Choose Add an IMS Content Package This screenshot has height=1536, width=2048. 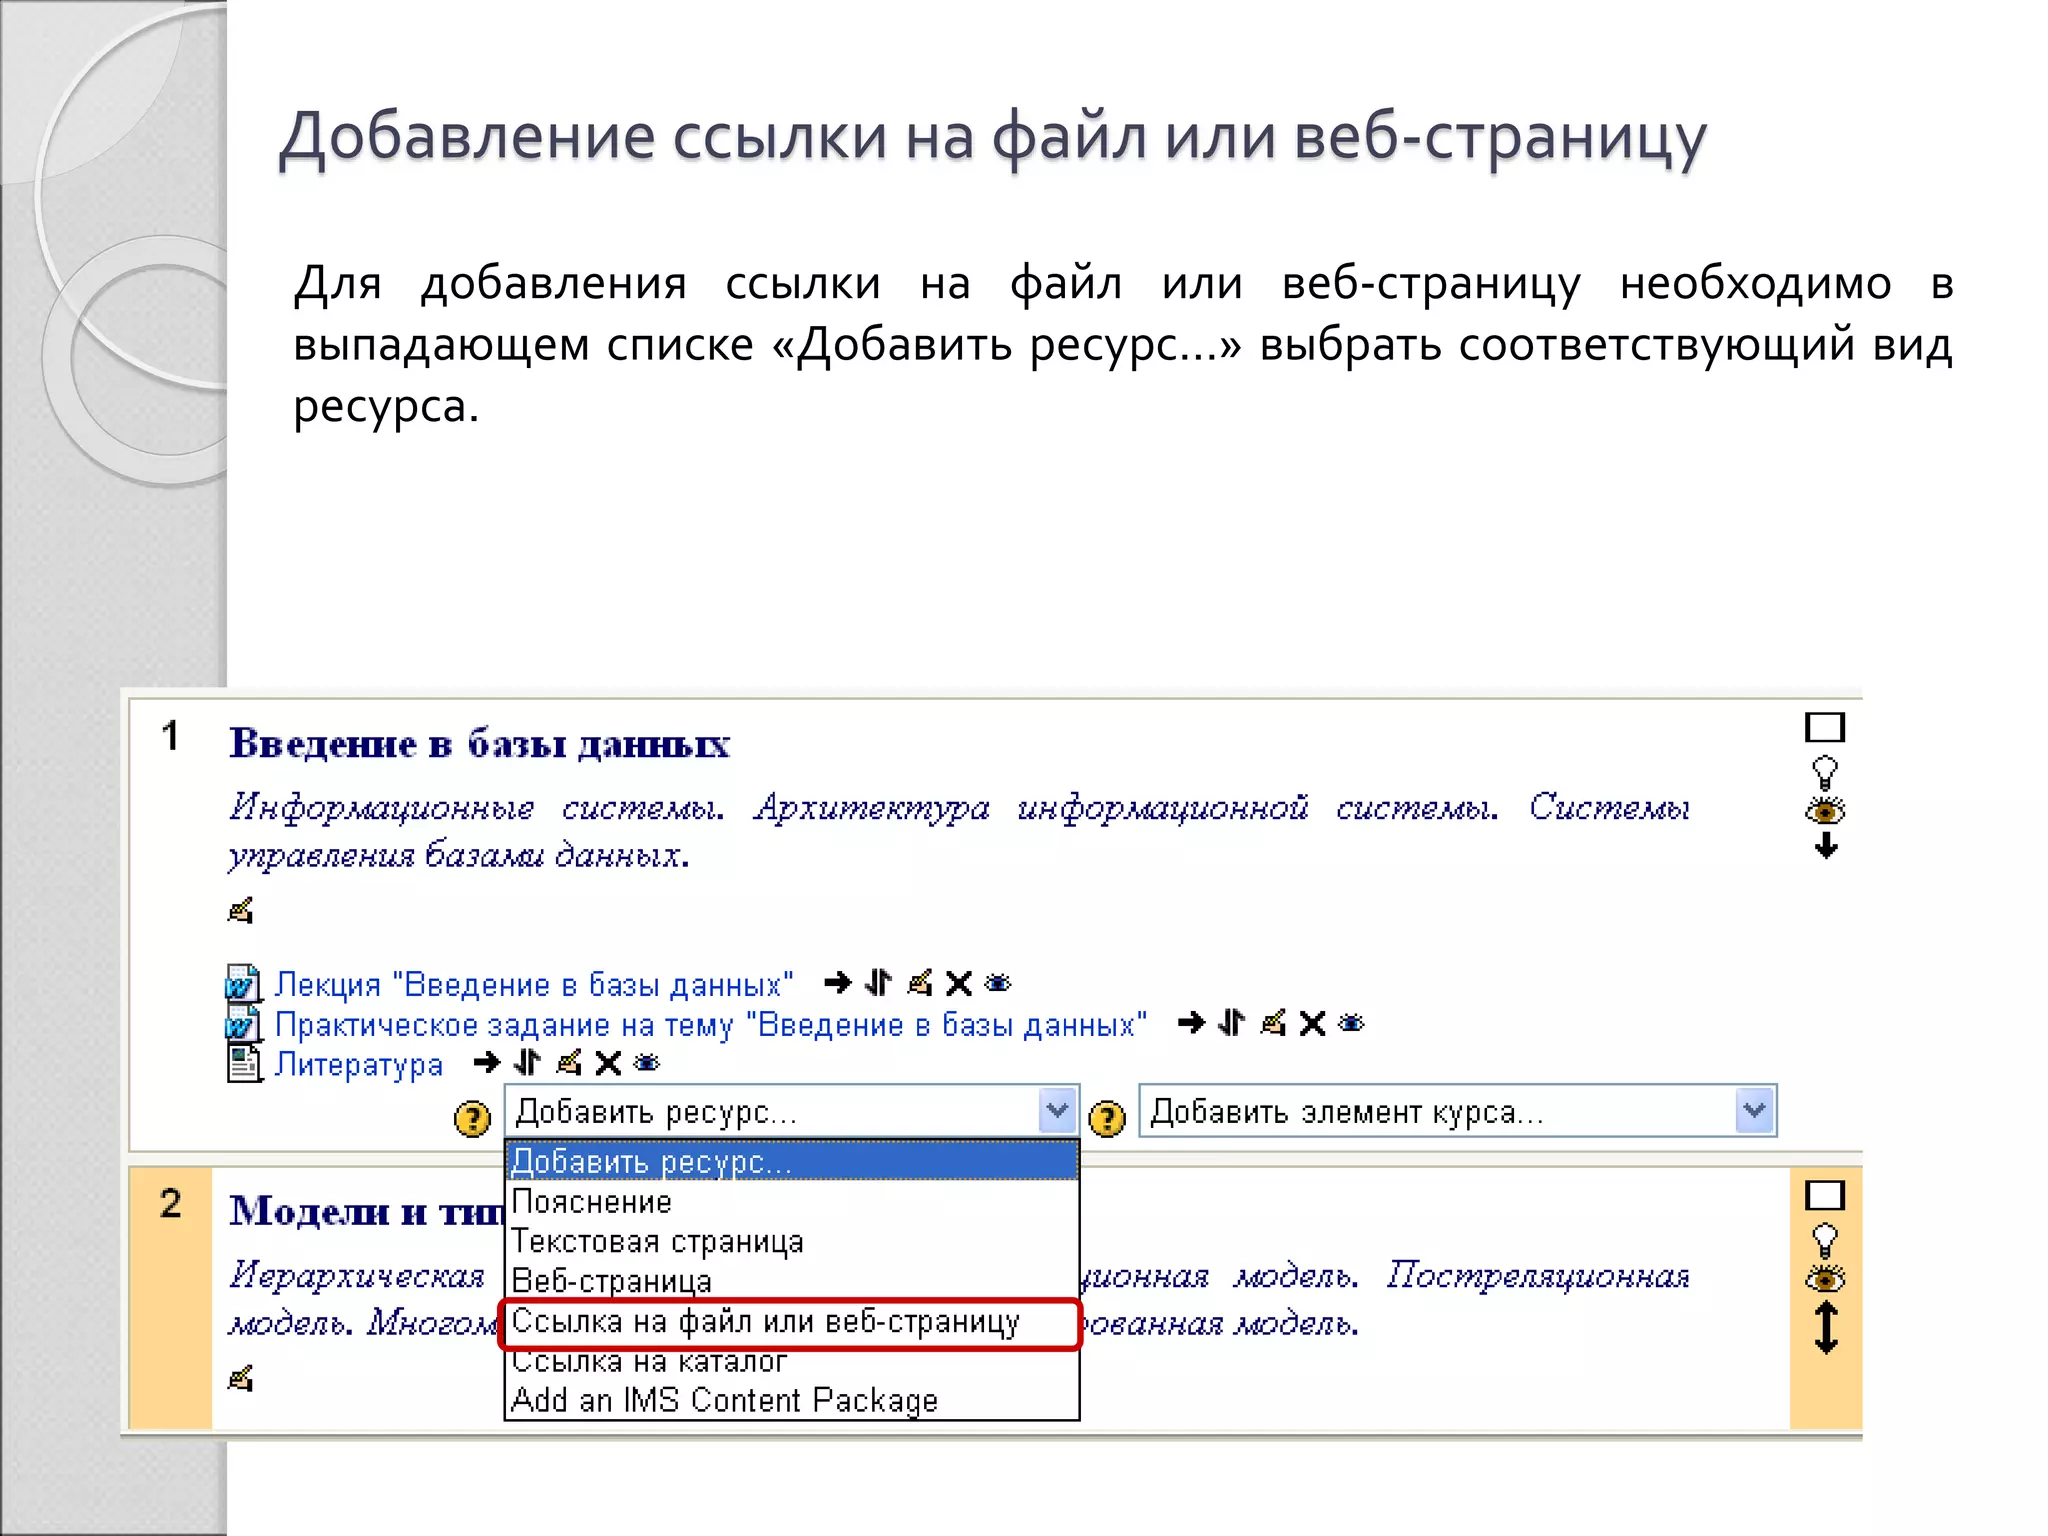coord(792,1400)
